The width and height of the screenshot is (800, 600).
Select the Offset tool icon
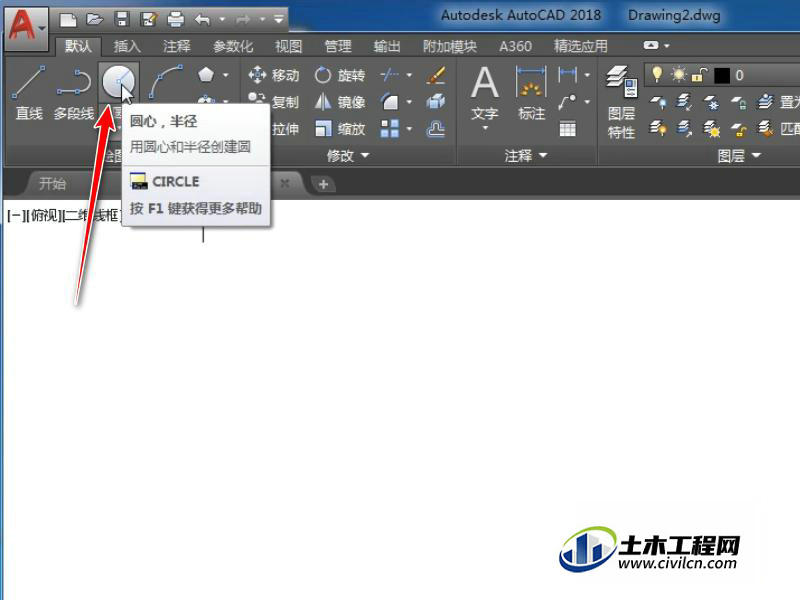(x=436, y=129)
